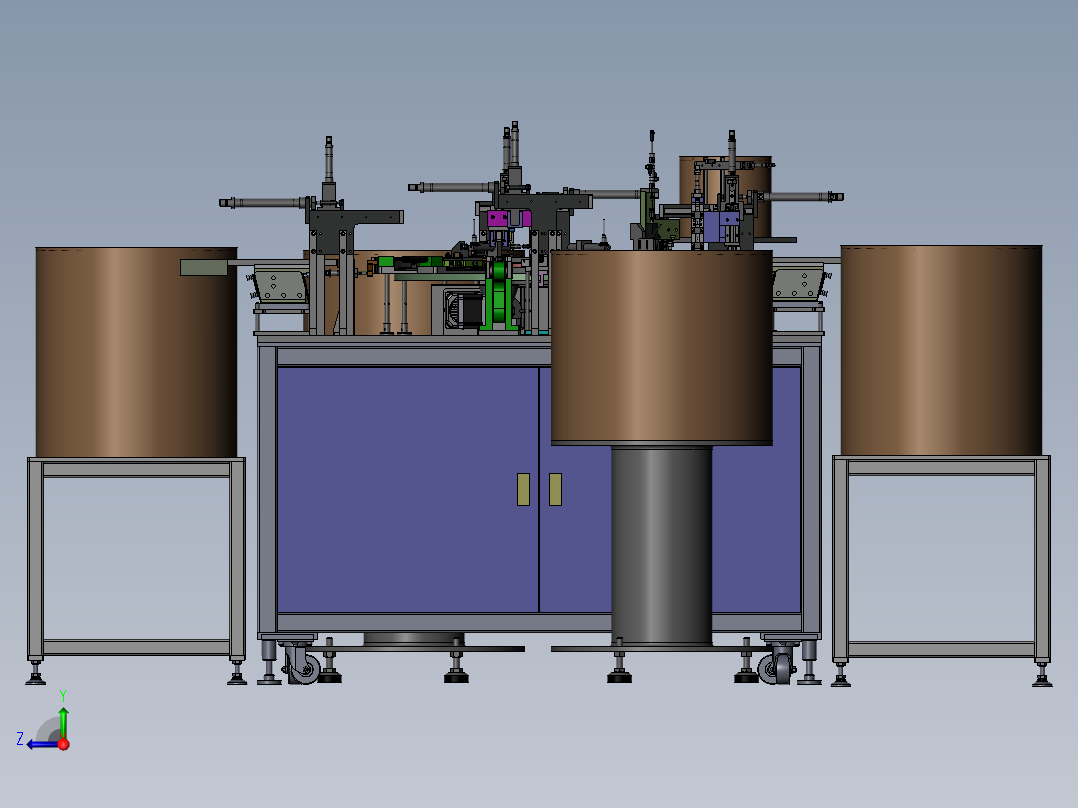
Task: Select the left stand's bottom crossbar
Action: [x=136, y=647]
